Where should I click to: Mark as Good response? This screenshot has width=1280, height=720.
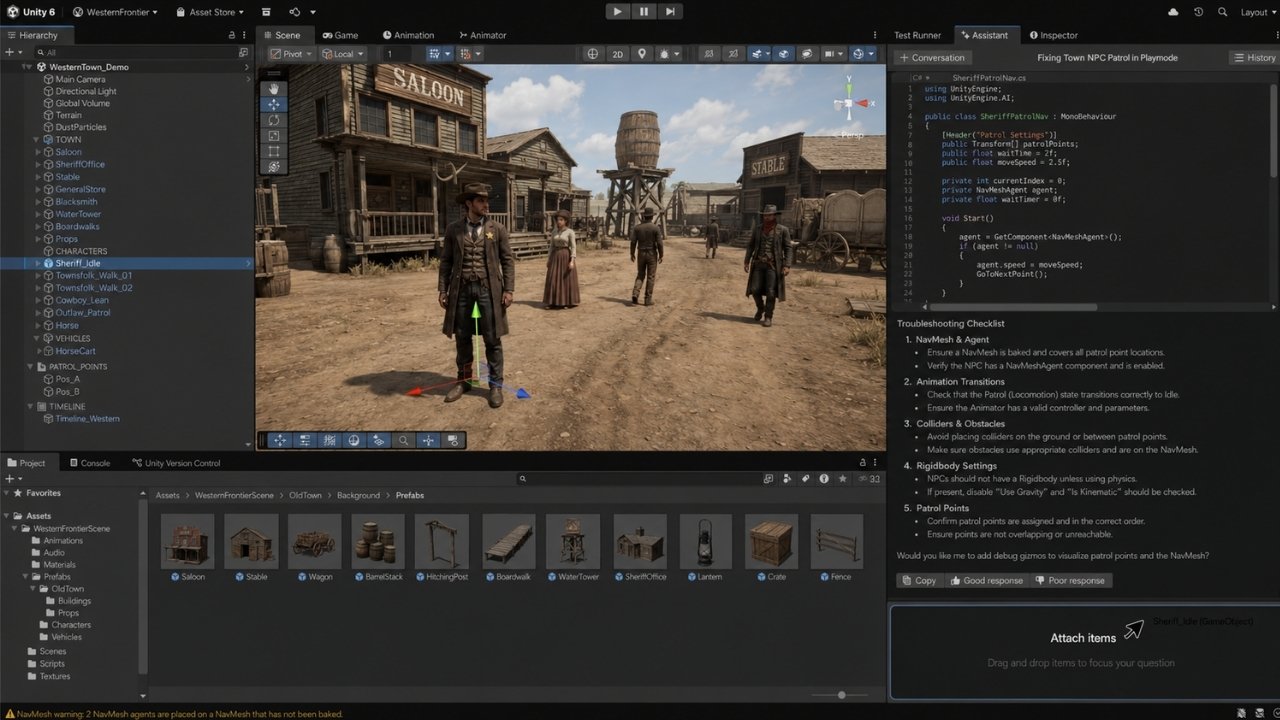[986, 580]
